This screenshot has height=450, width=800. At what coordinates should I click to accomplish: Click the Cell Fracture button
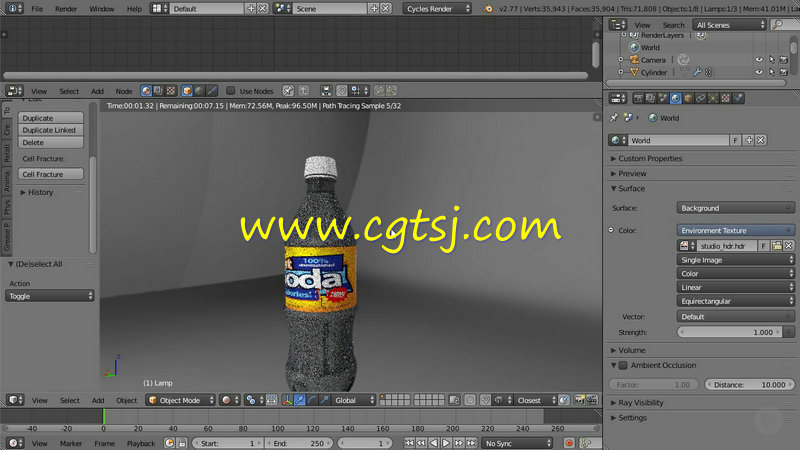[51, 174]
